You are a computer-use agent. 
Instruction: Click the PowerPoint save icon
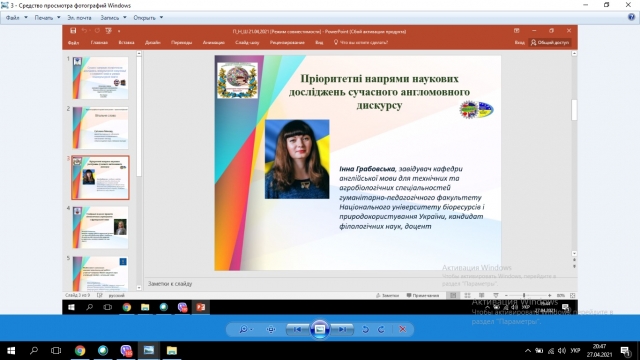click(73, 31)
